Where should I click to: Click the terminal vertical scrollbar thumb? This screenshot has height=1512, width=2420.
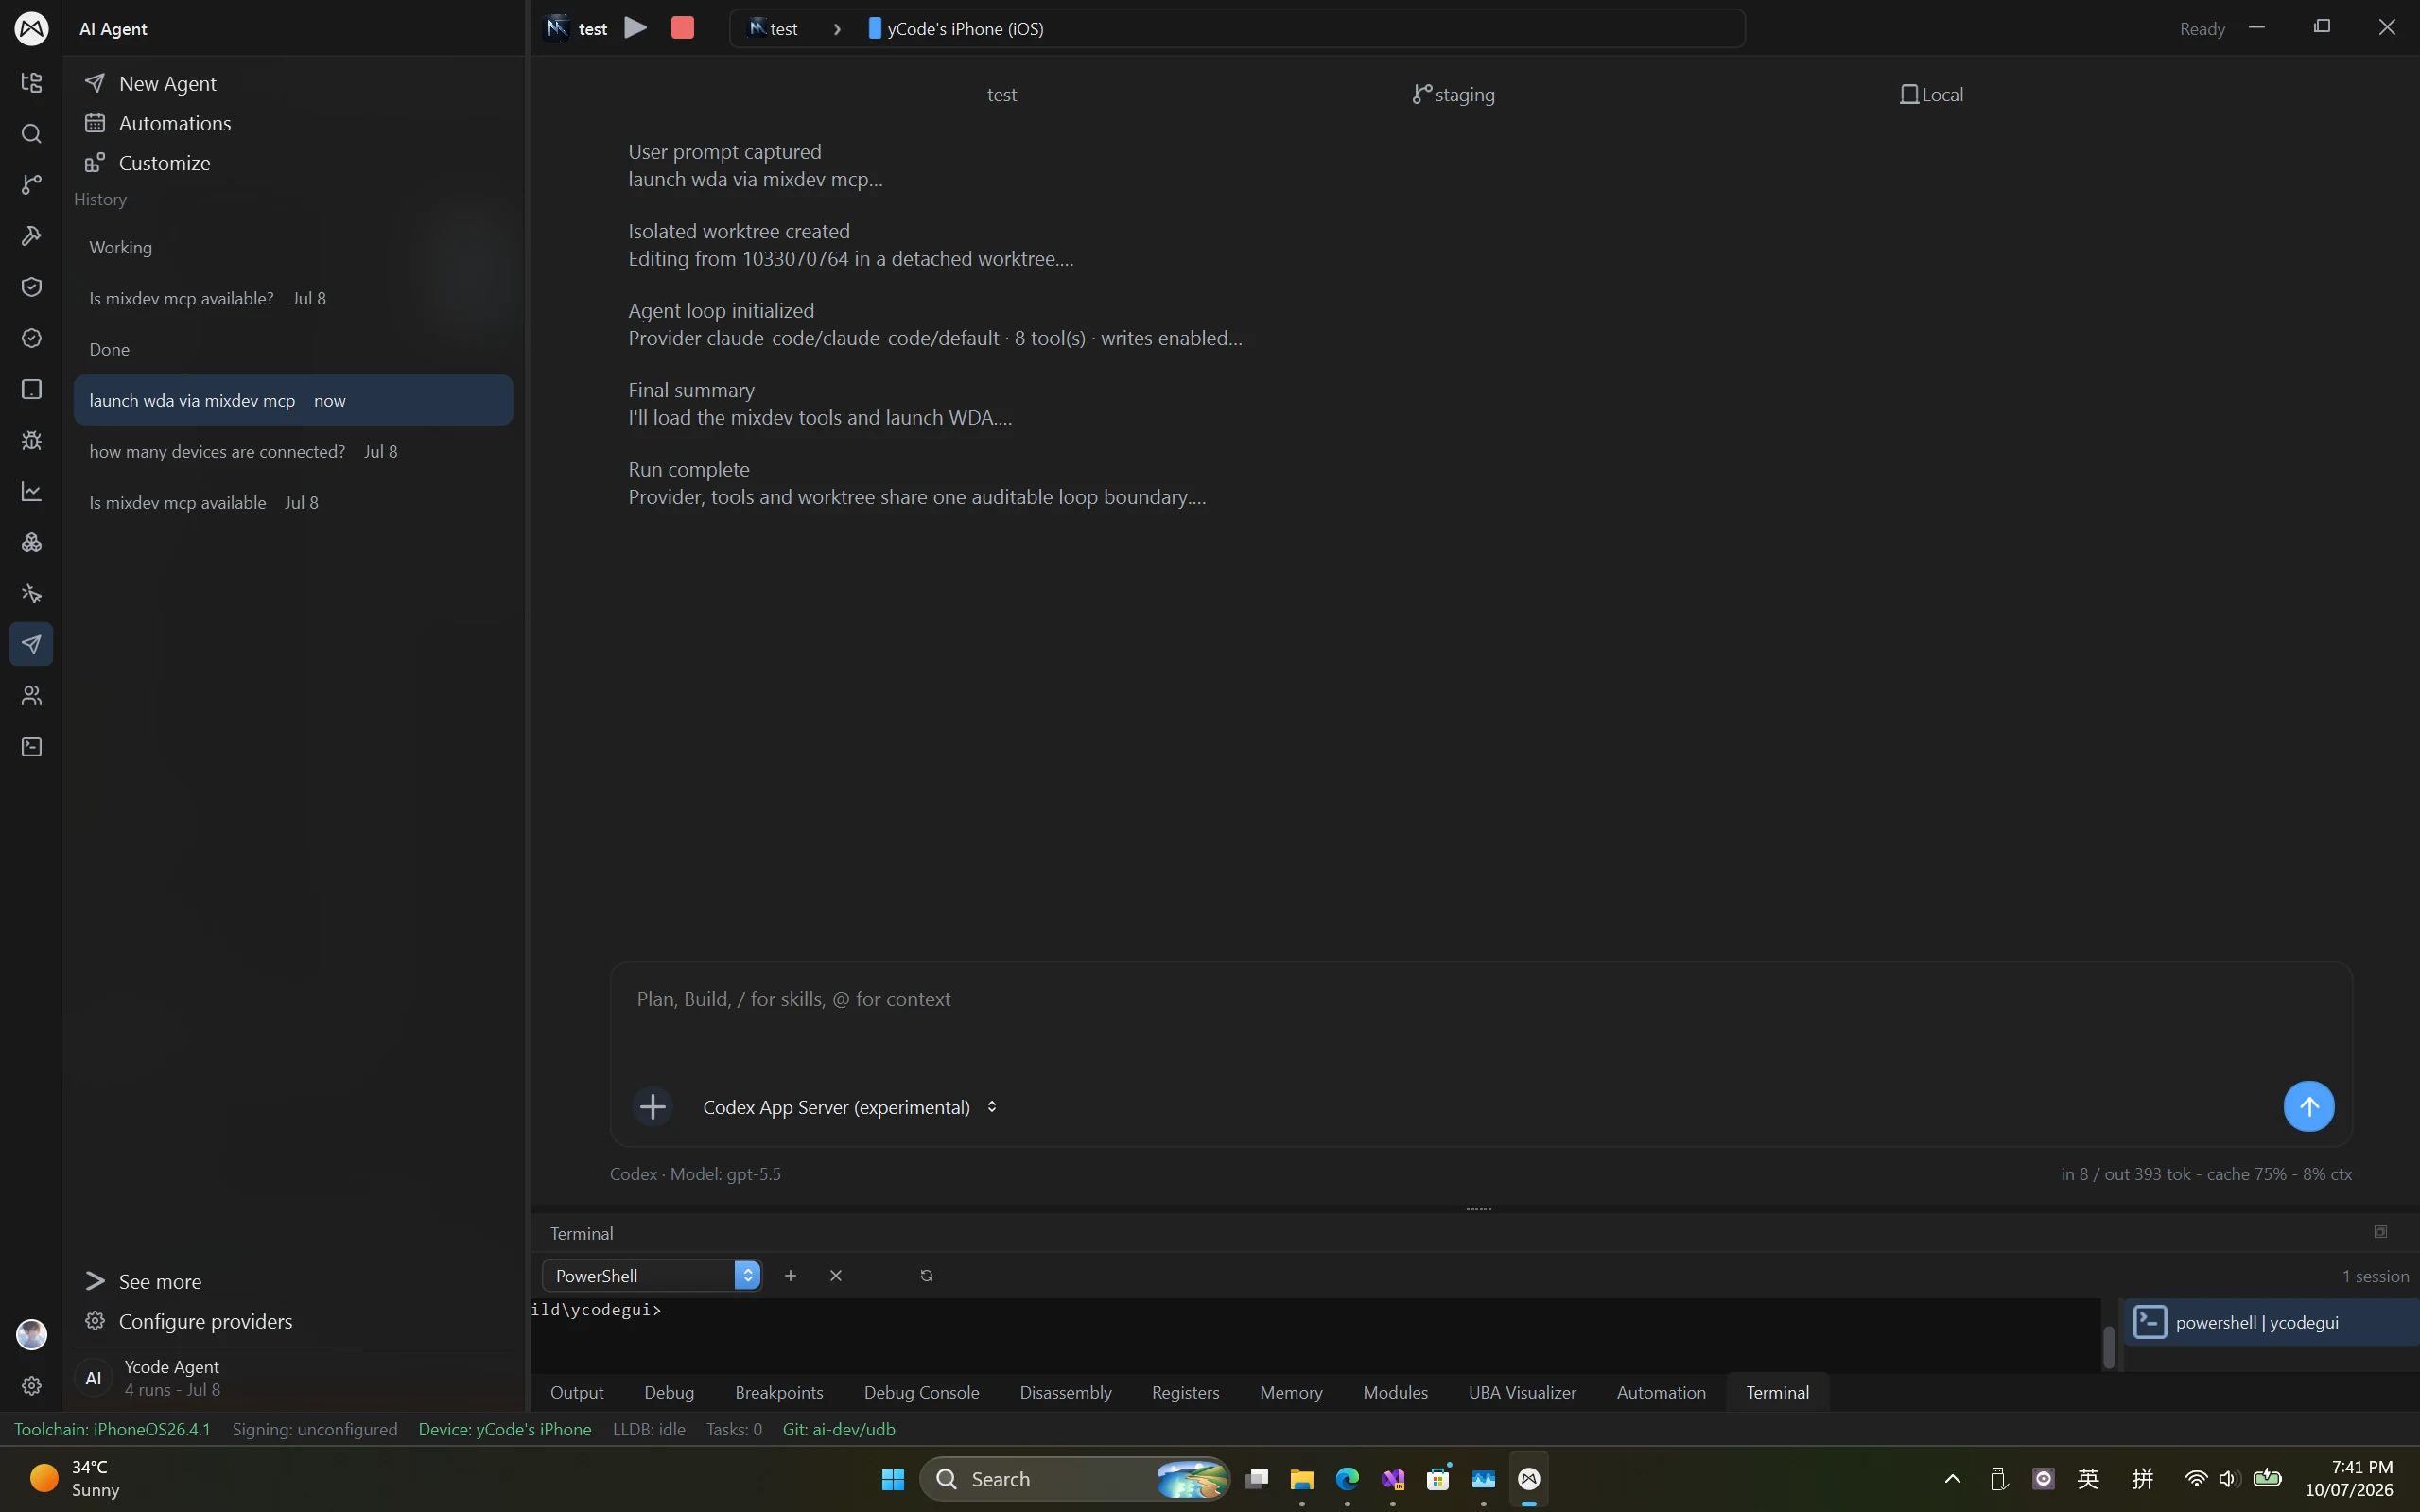coord(2109,1347)
